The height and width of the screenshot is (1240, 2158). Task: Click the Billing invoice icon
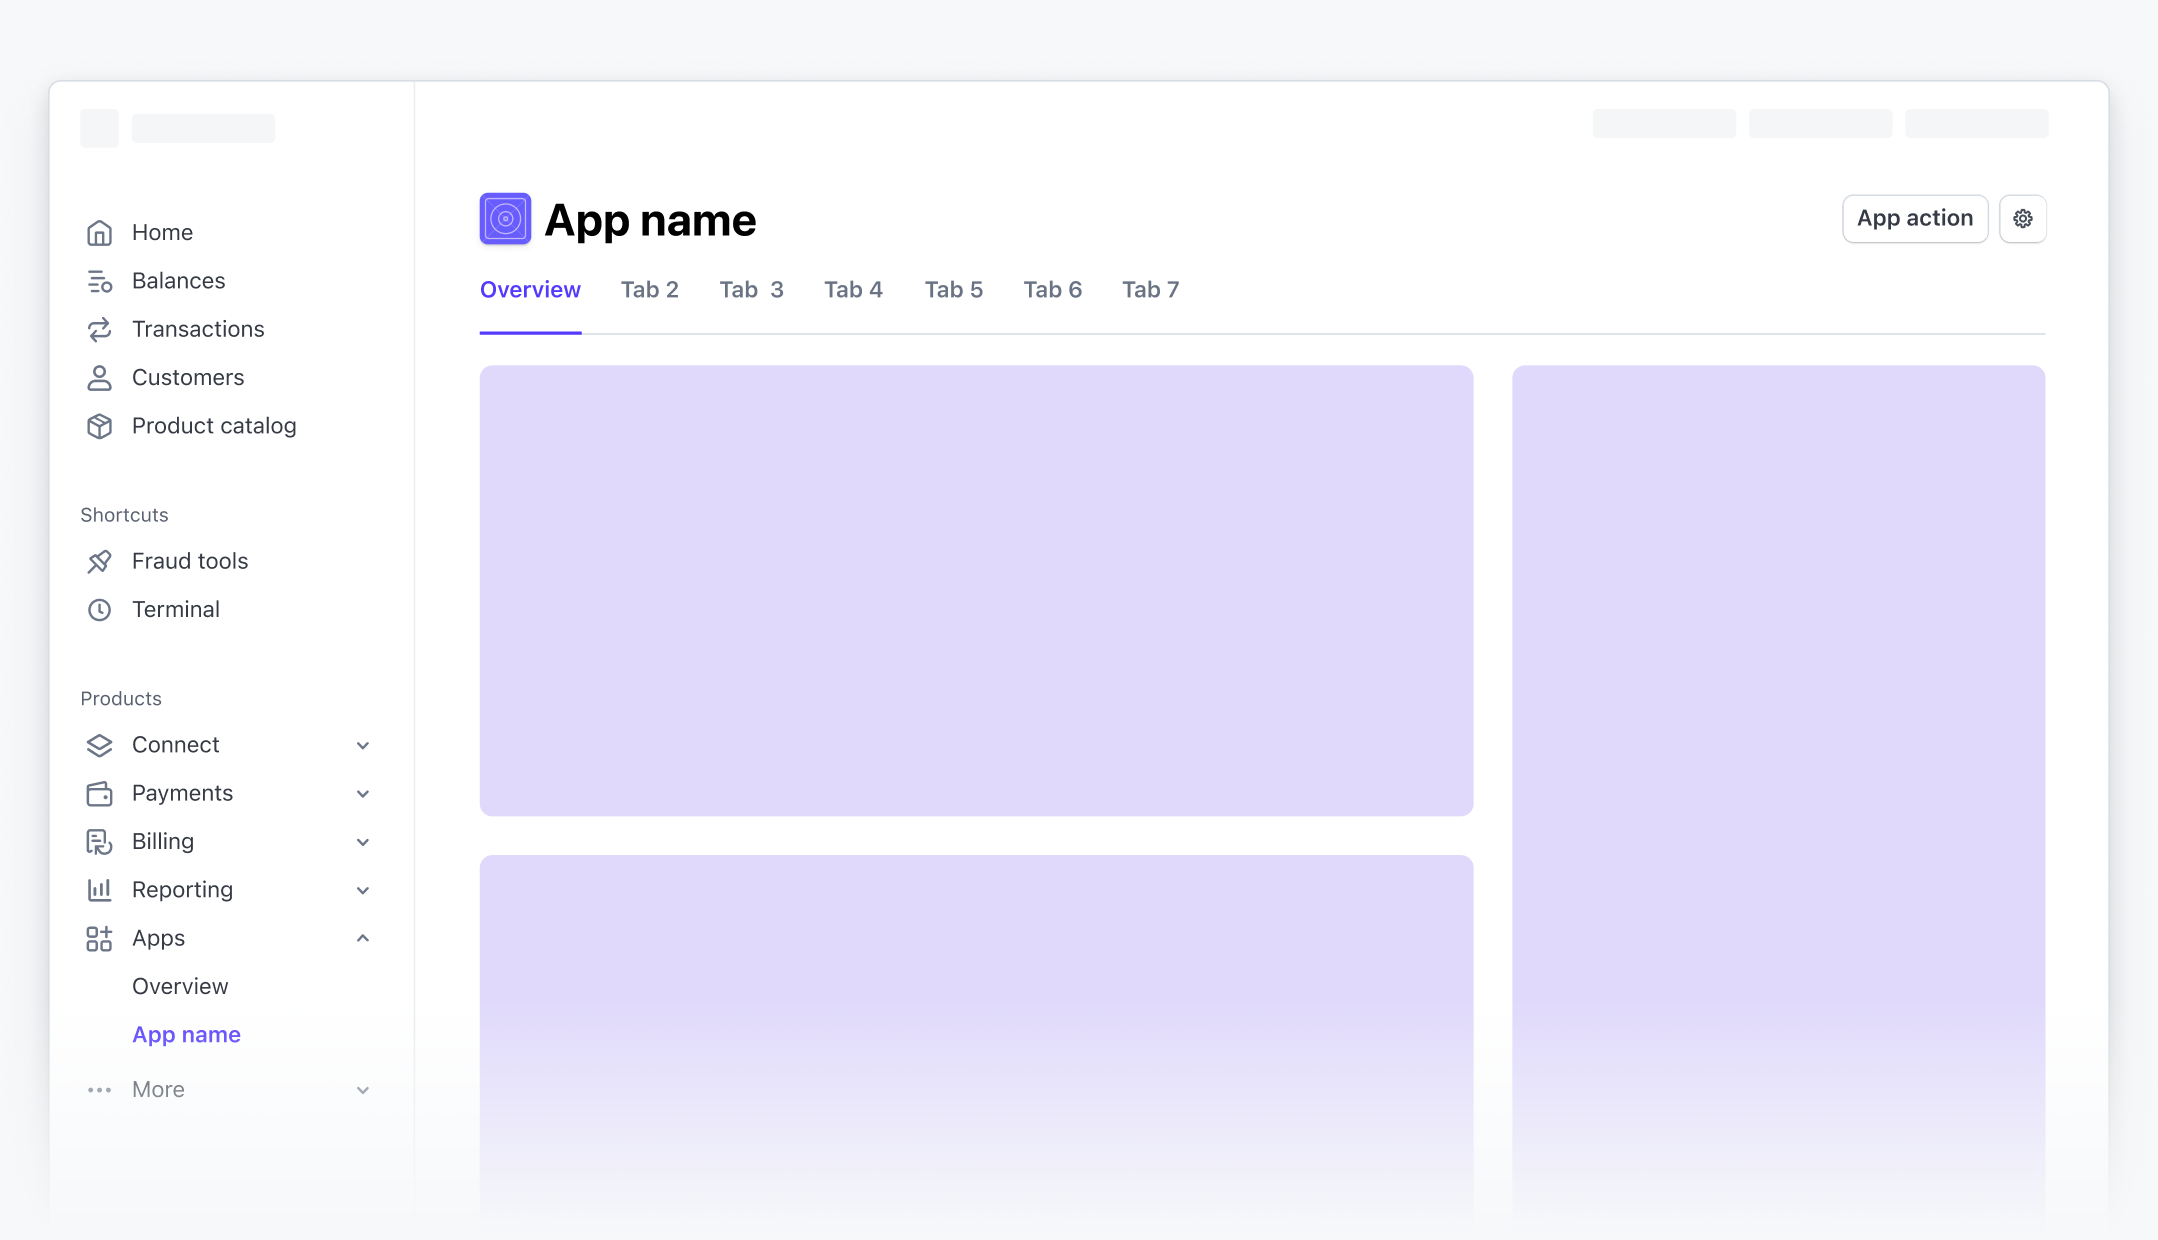tap(99, 842)
